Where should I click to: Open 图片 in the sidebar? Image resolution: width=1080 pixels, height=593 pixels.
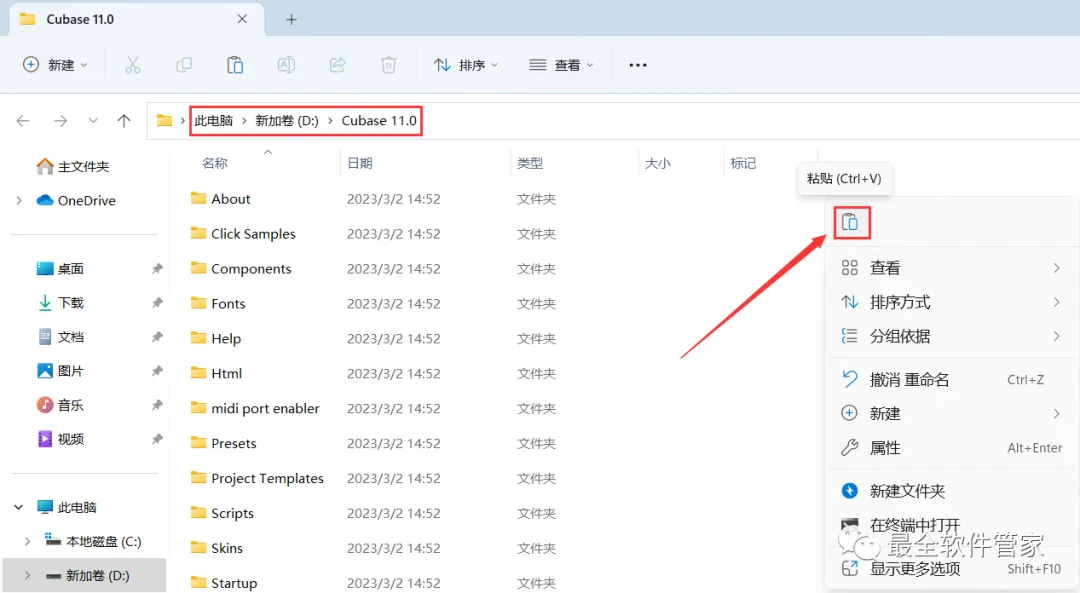click(x=60, y=371)
